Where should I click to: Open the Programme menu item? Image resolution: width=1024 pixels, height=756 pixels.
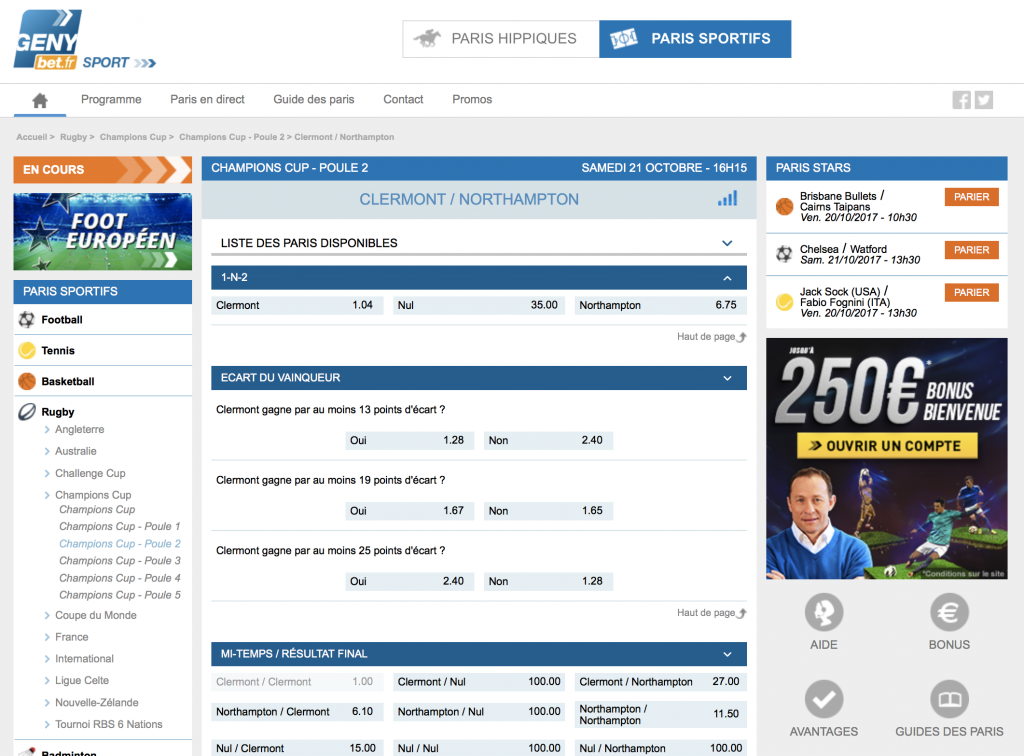click(x=111, y=99)
